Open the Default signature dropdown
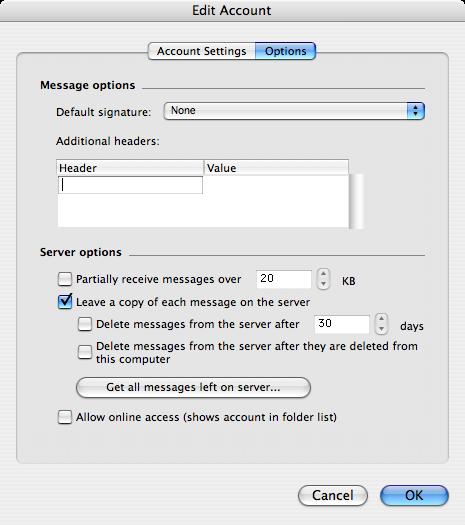 tap(294, 111)
